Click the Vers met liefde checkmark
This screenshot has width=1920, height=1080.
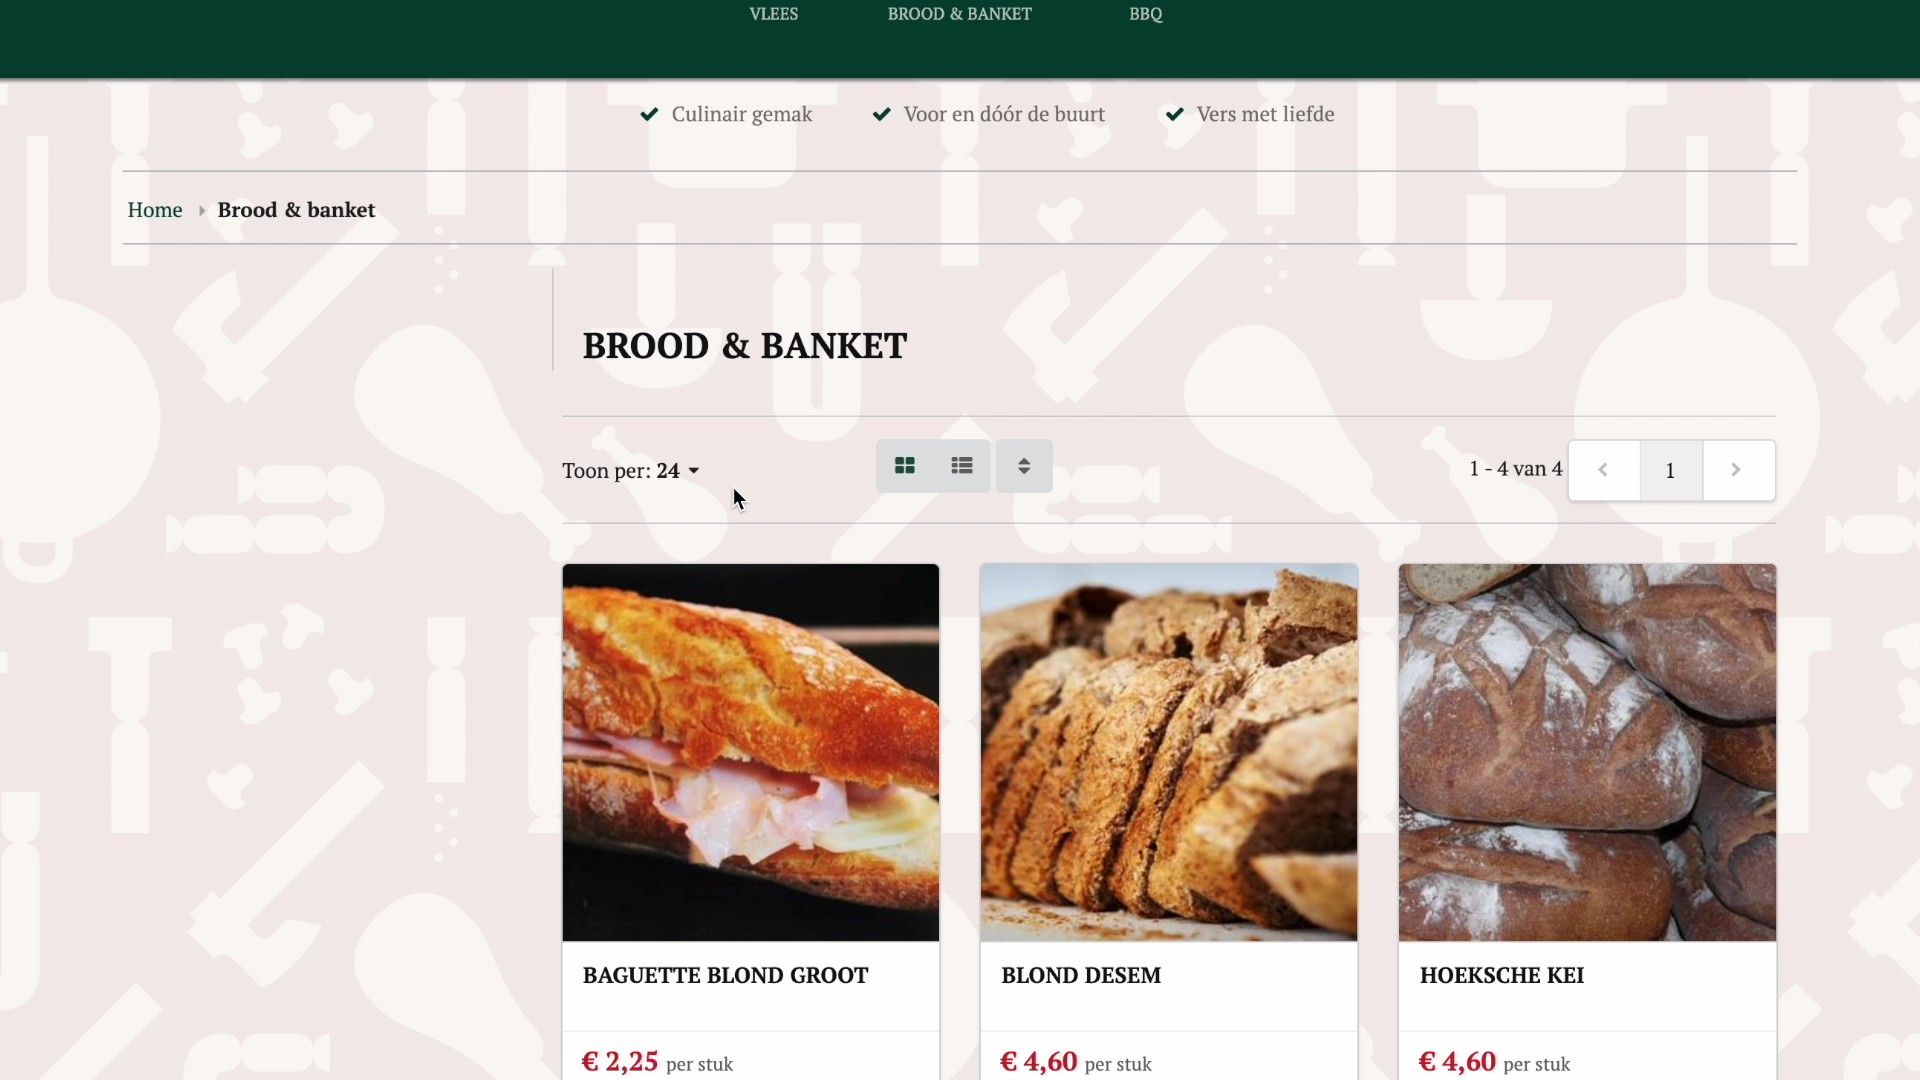[x=1175, y=114]
